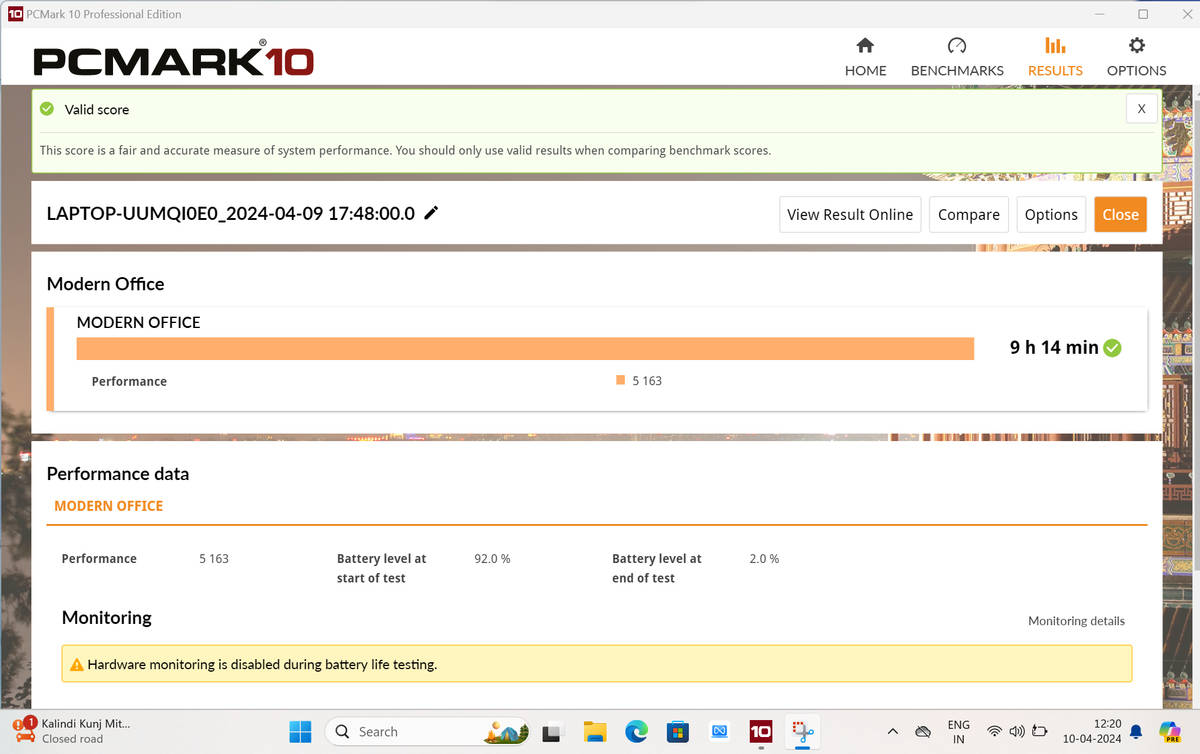Click the volume speaker tray icon
1200x754 pixels.
(1017, 731)
